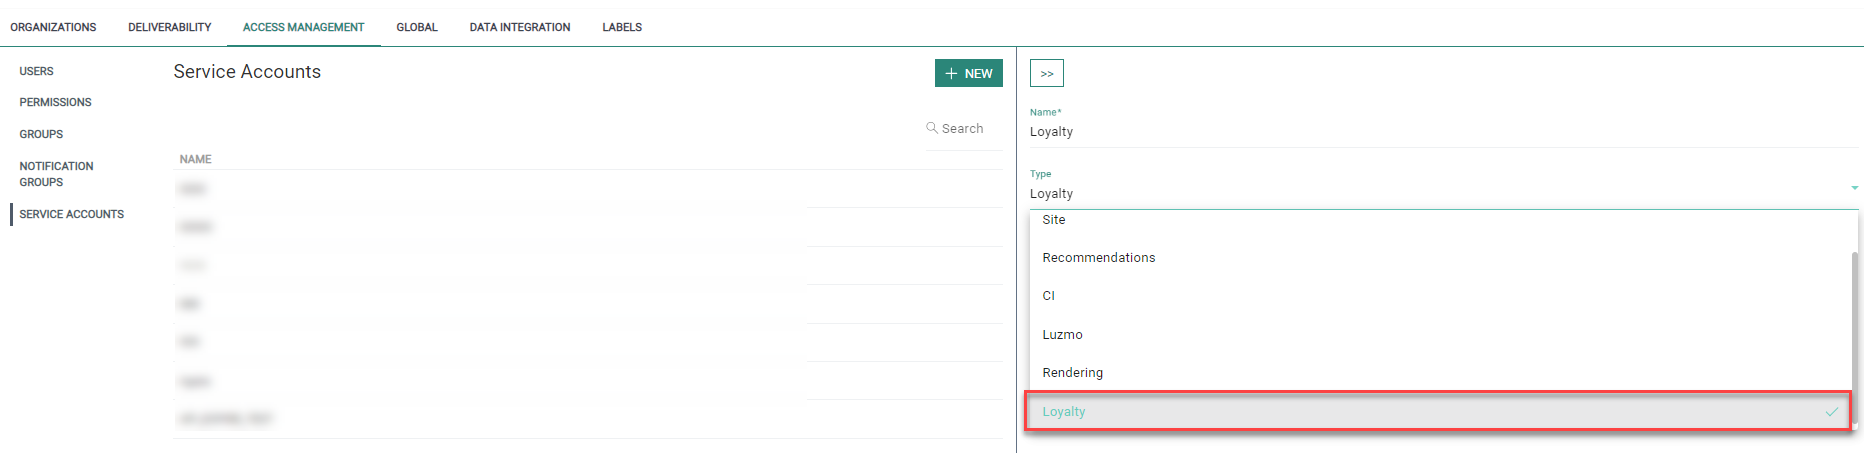Click the checkmark beside Loyalty option
Screen dimensions: 1864x453
point(1831,412)
